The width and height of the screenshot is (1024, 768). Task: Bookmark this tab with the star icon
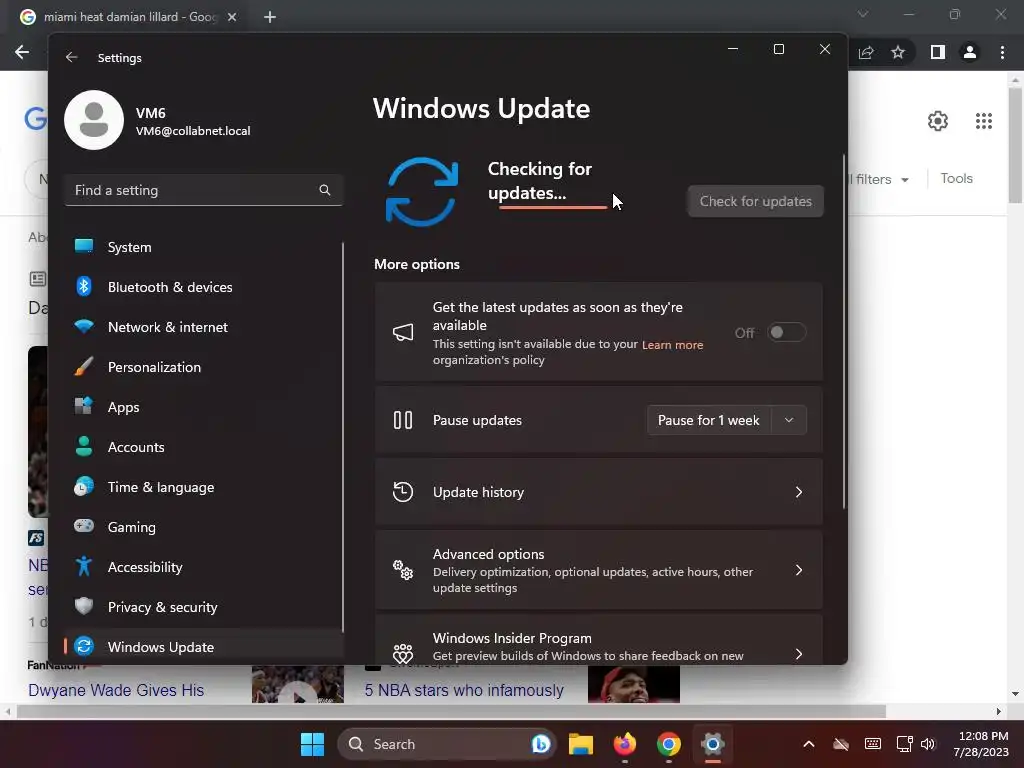click(898, 52)
